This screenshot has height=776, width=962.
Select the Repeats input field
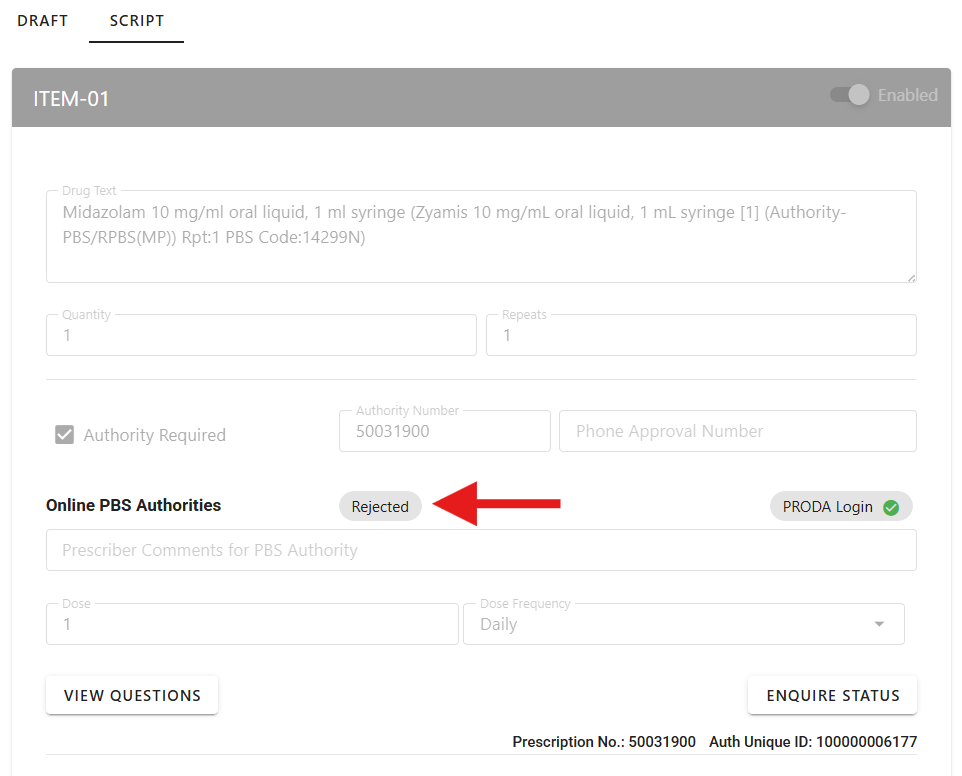tap(700, 336)
